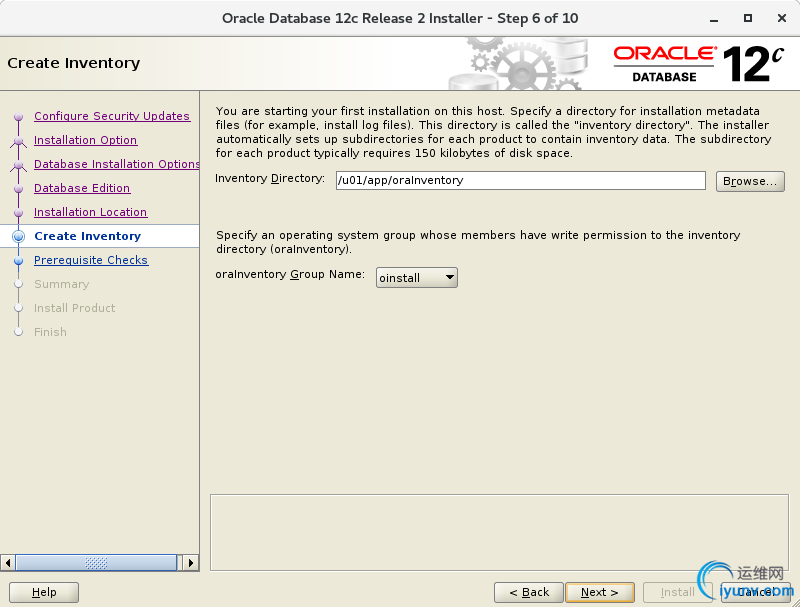Return to the Installation Location step
This screenshot has height=607, width=800.
point(90,212)
